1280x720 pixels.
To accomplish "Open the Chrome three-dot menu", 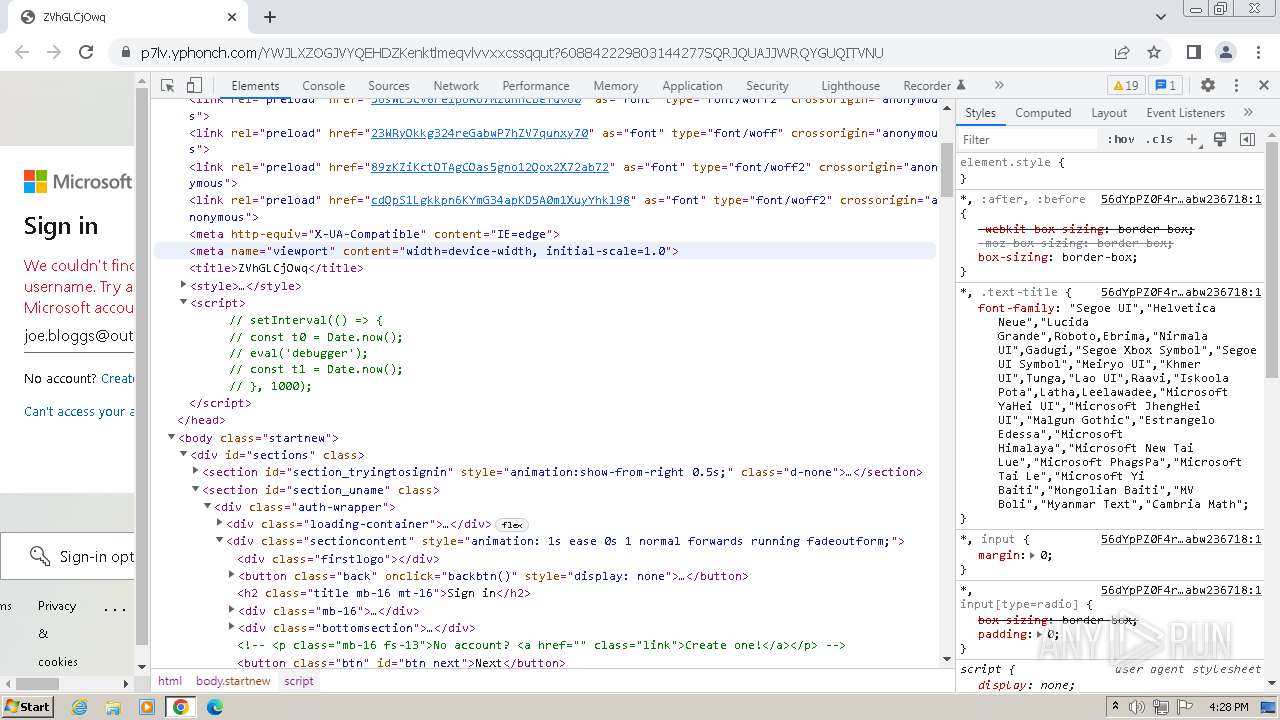I will coord(1258,53).
